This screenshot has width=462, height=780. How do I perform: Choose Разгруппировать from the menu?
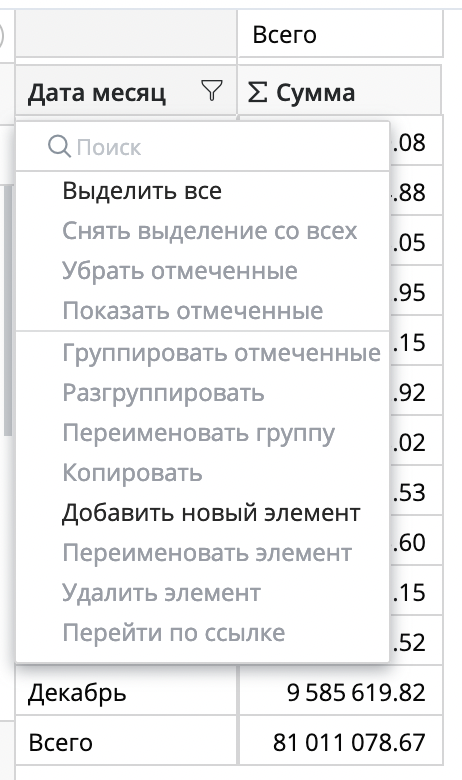(163, 393)
